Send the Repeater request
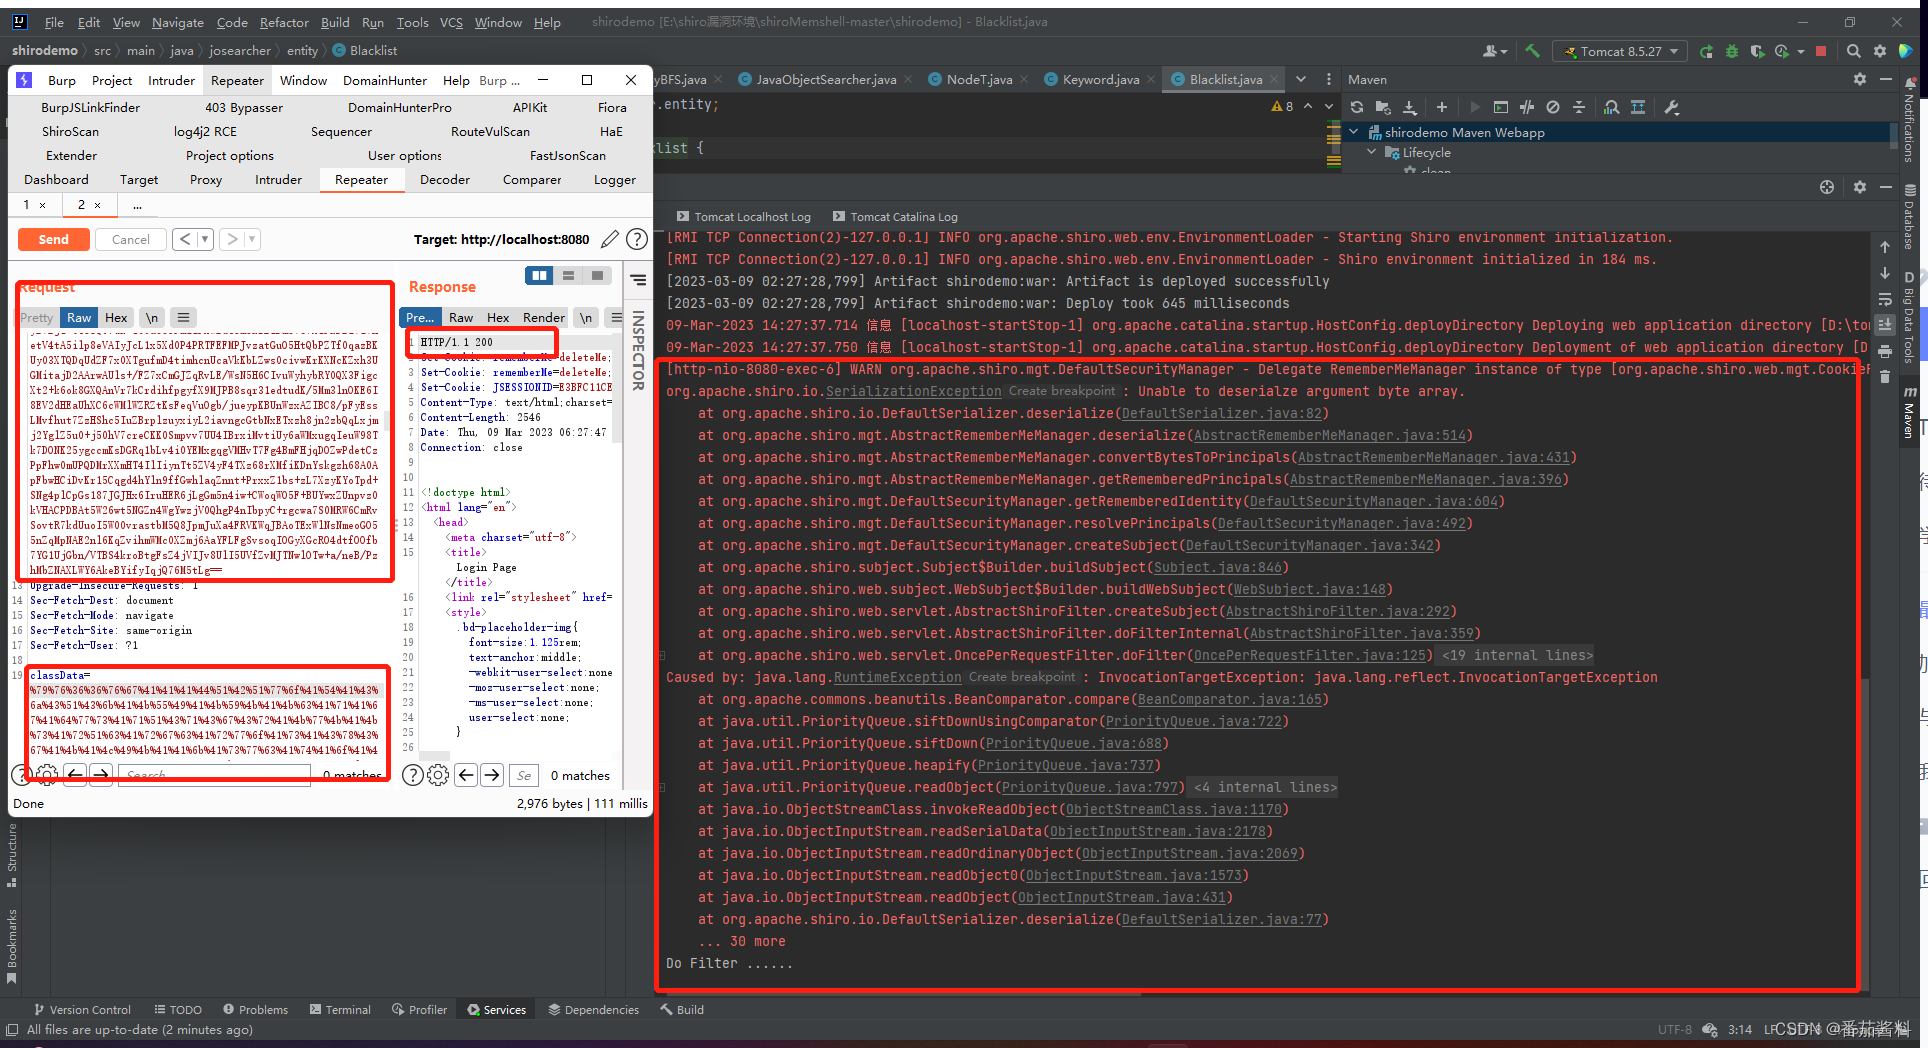Image resolution: width=1928 pixels, height=1048 pixels. 54,239
